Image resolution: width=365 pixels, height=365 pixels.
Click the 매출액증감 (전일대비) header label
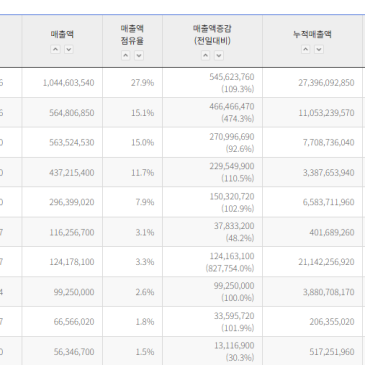[x=212, y=35]
